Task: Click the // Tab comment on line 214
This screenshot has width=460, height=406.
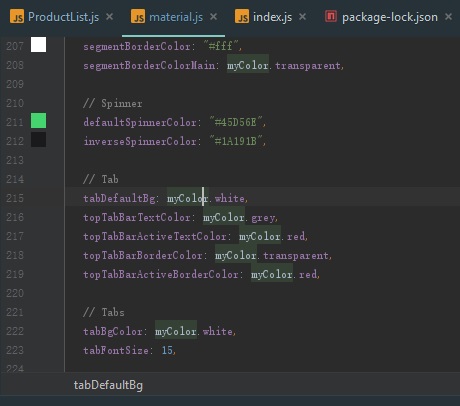Action: (x=101, y=179)
